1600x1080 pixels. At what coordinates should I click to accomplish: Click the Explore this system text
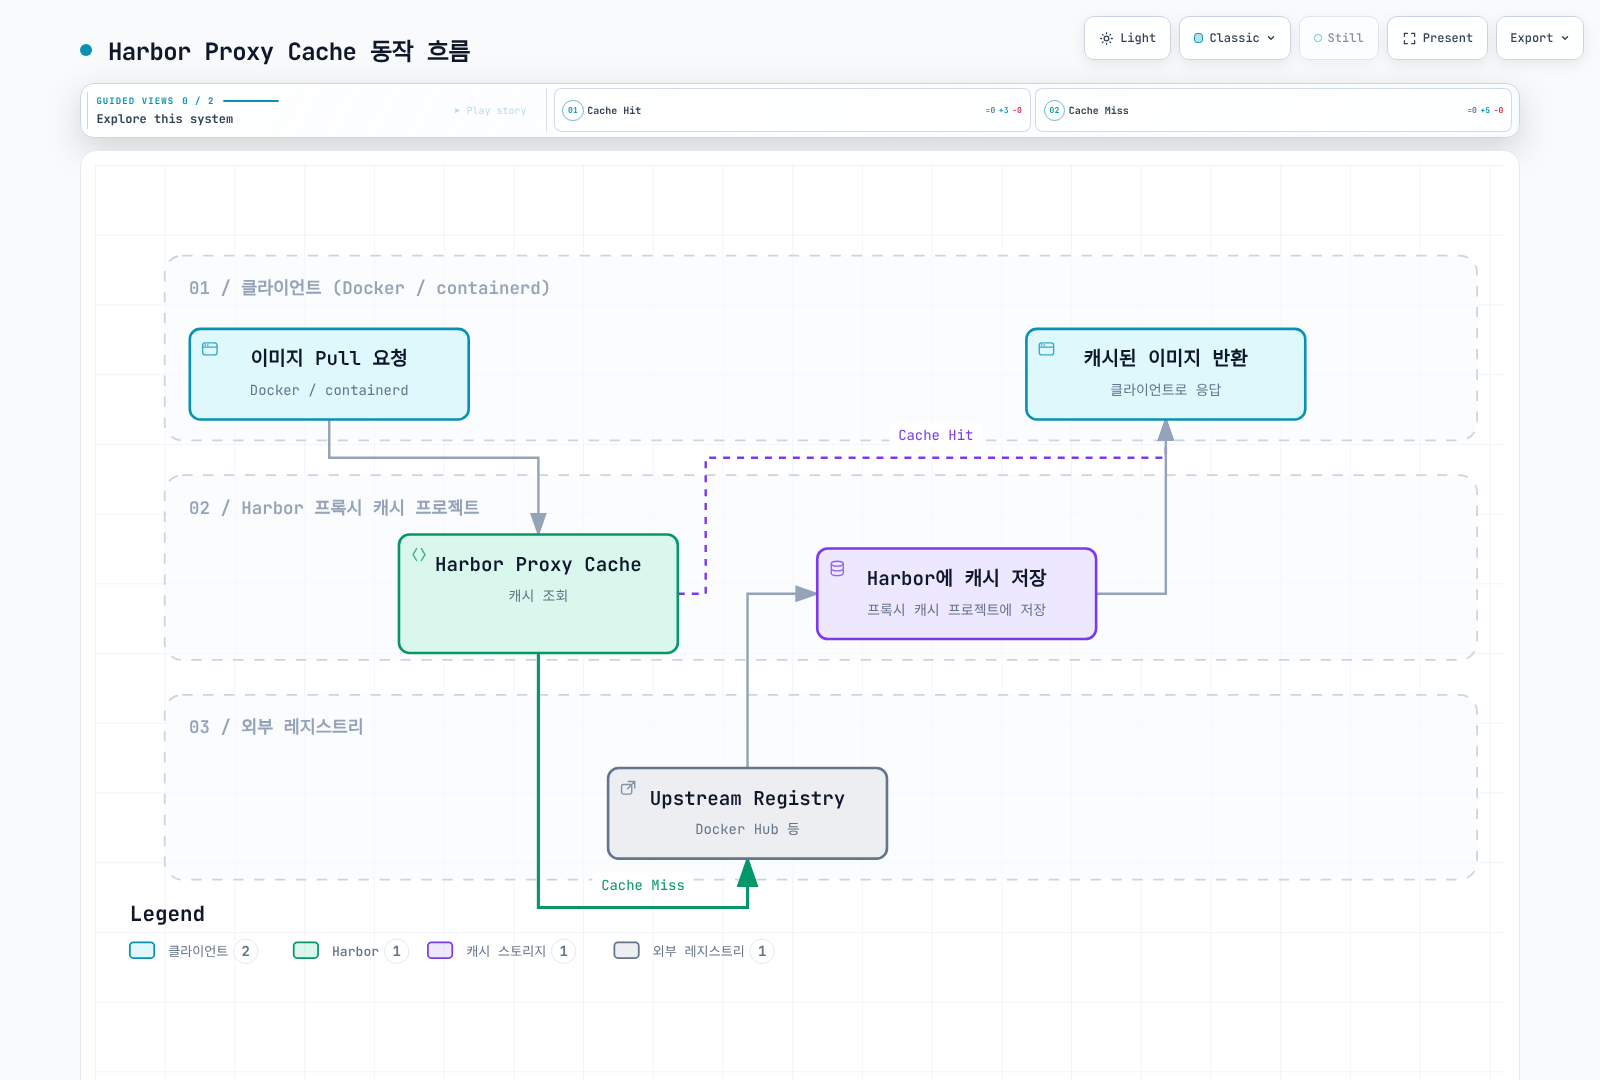165,119
